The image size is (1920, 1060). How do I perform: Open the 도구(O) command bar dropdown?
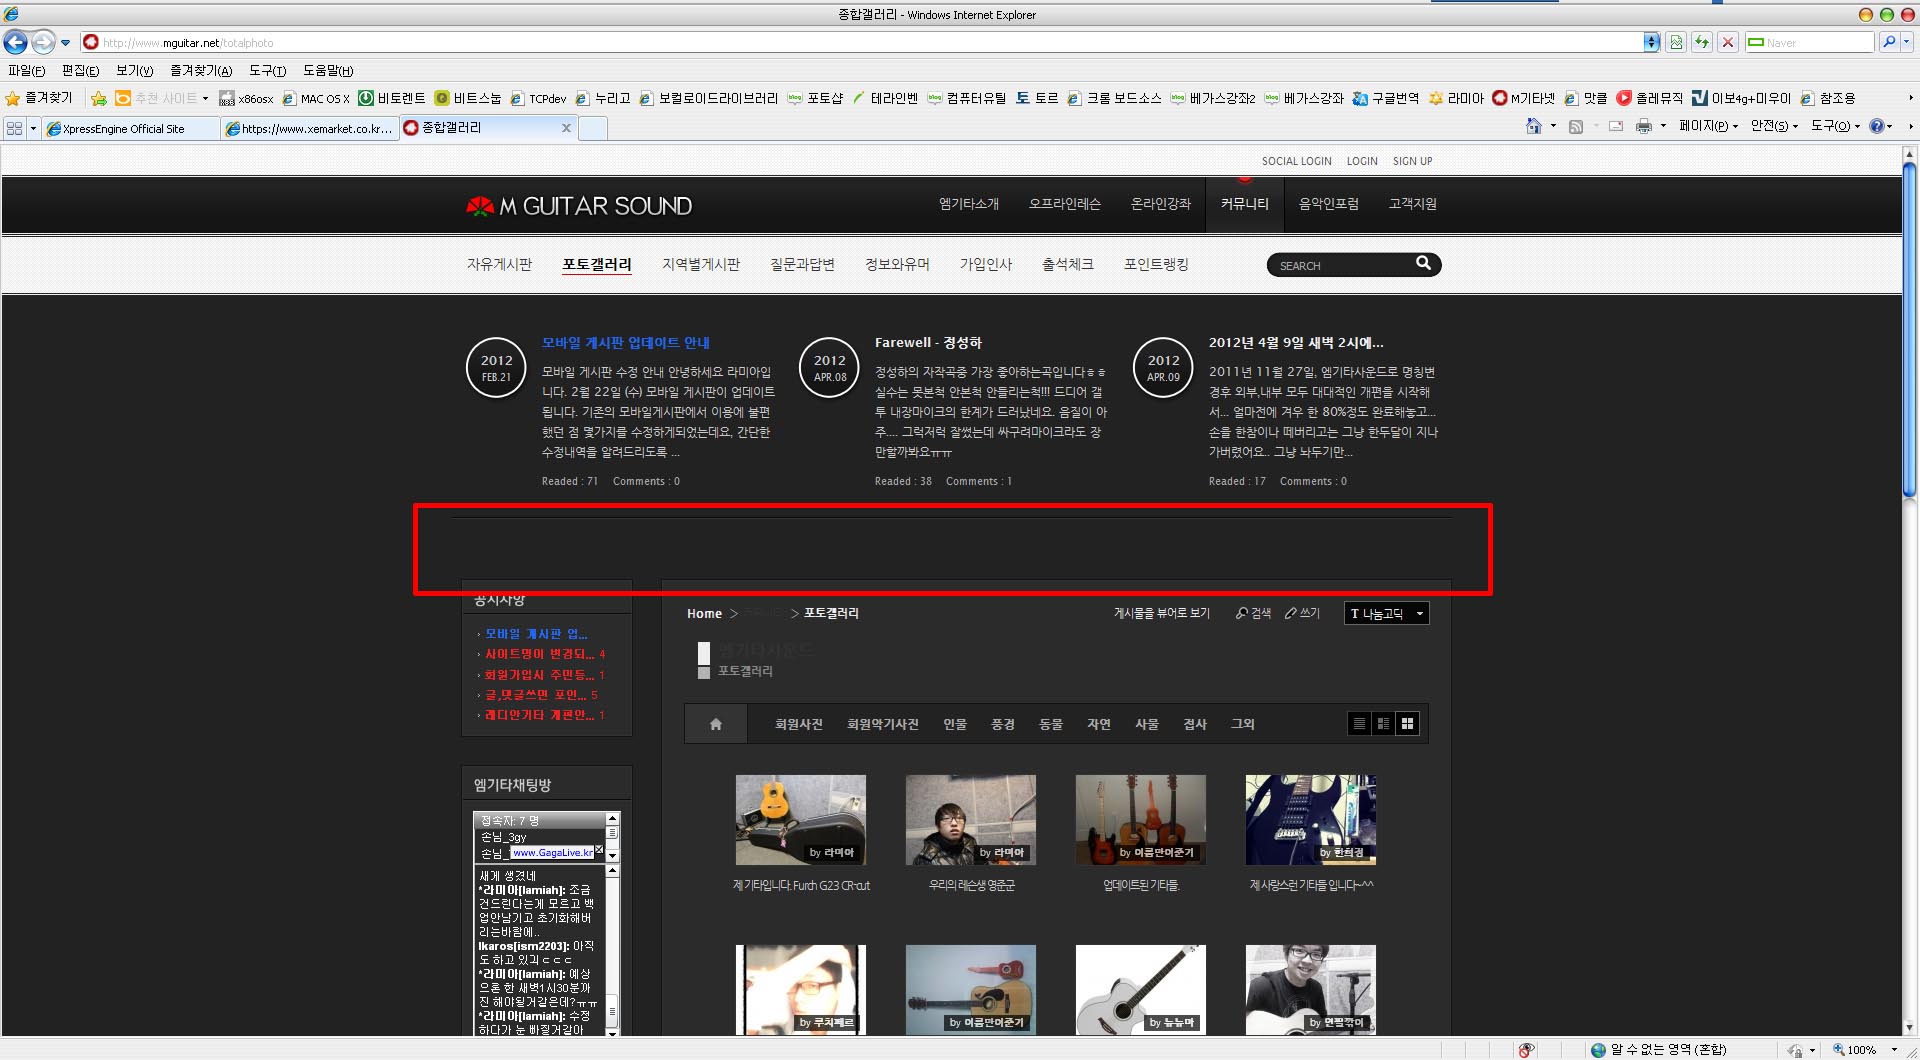click(x=1835, y=126)
